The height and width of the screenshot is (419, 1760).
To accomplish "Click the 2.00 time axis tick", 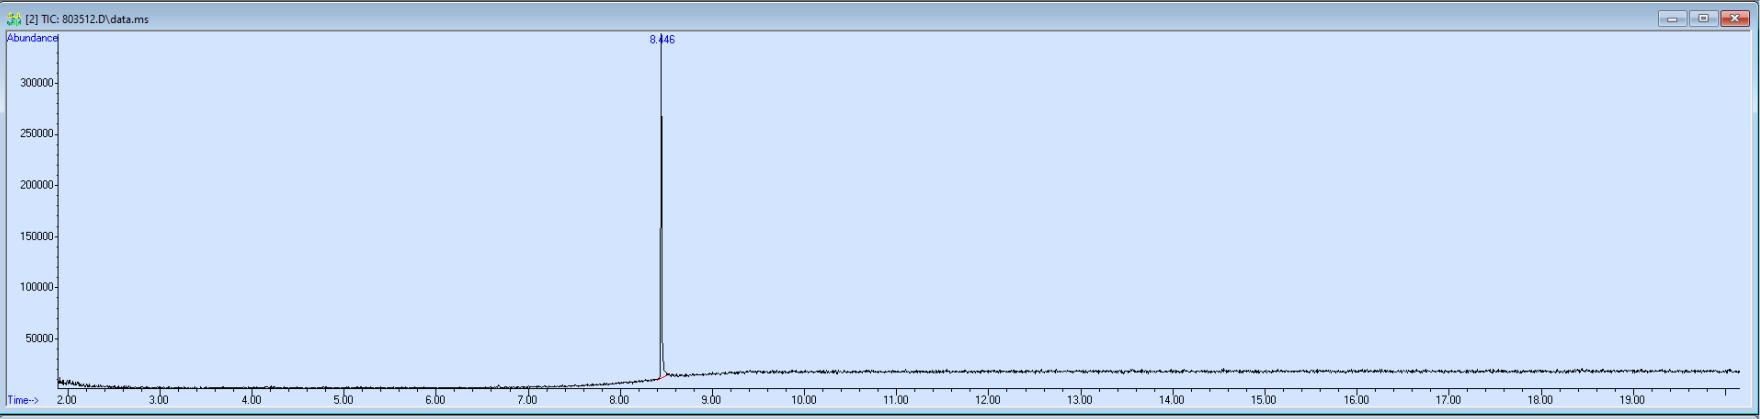I will click(67, 400).
